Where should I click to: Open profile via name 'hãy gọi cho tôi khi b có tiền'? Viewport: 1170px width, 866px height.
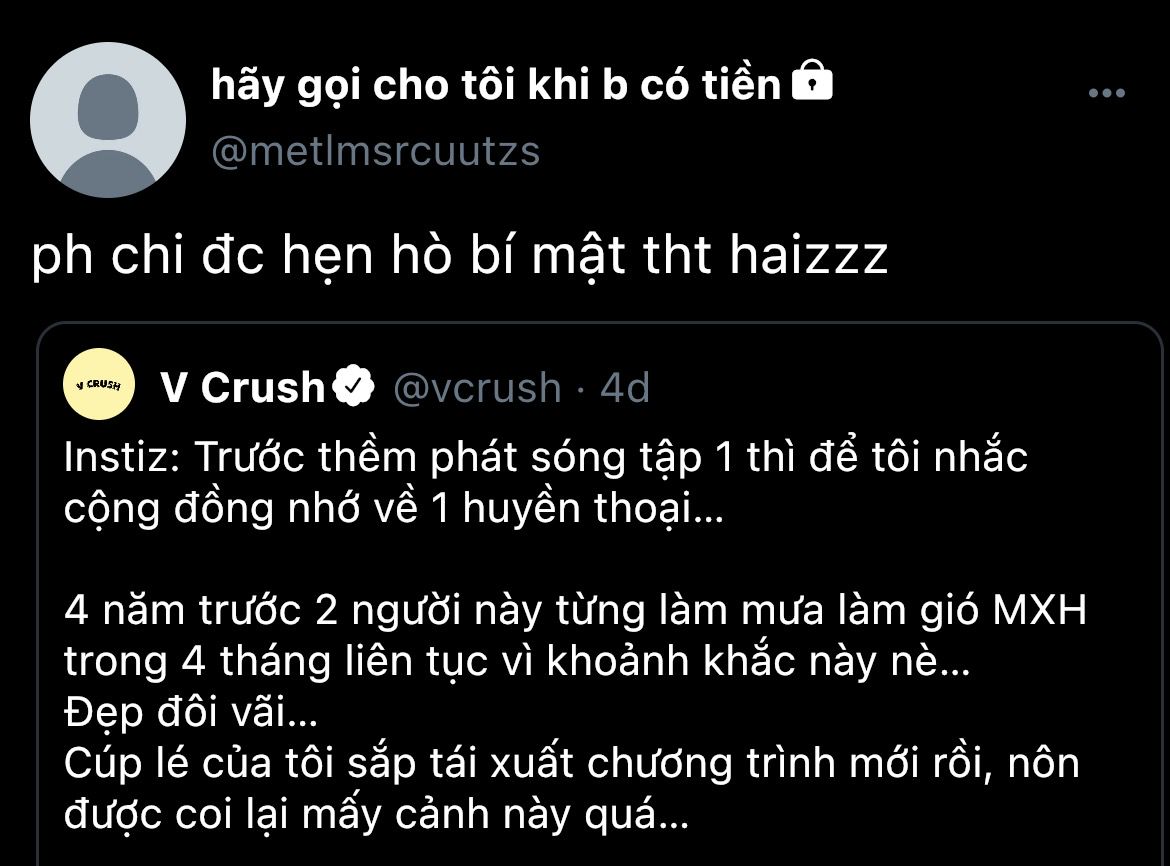(x=495, y=84)
